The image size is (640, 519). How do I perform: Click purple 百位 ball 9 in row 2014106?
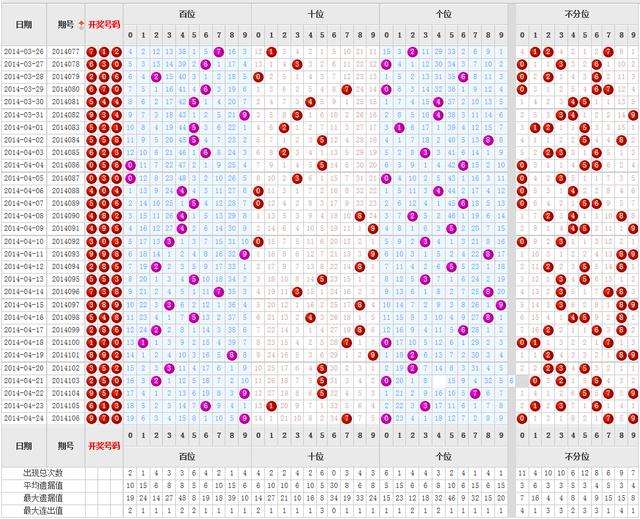pyautogui.click(x=244, y=418)
